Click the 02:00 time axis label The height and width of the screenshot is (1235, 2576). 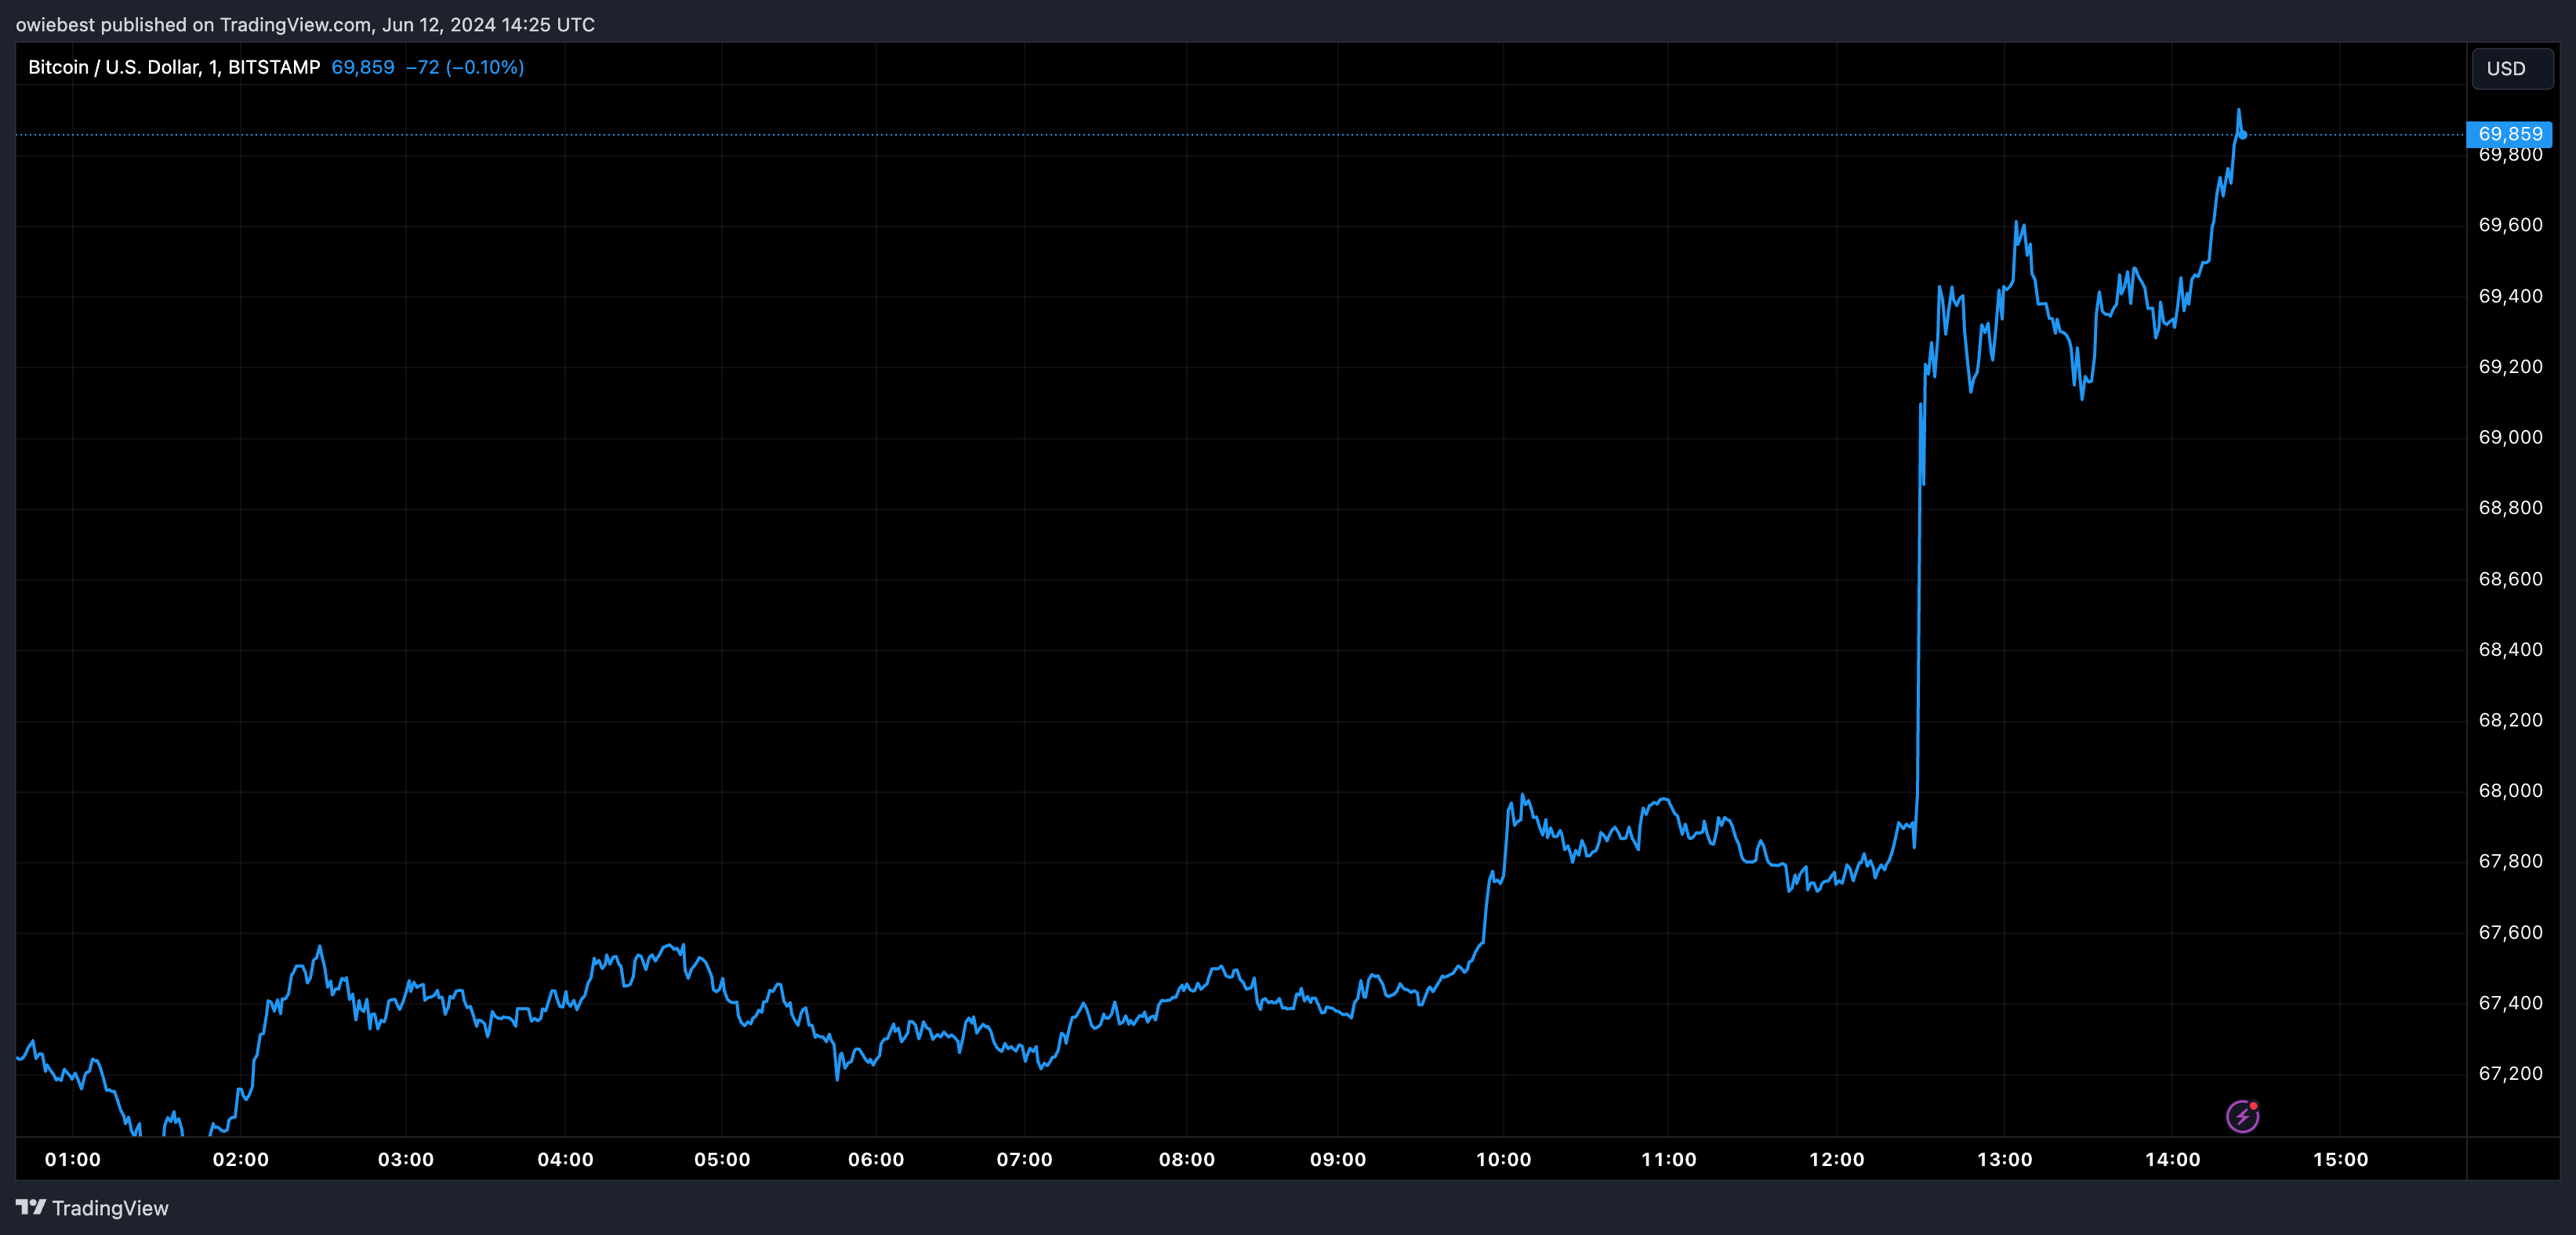click(x=241, y=1159)
